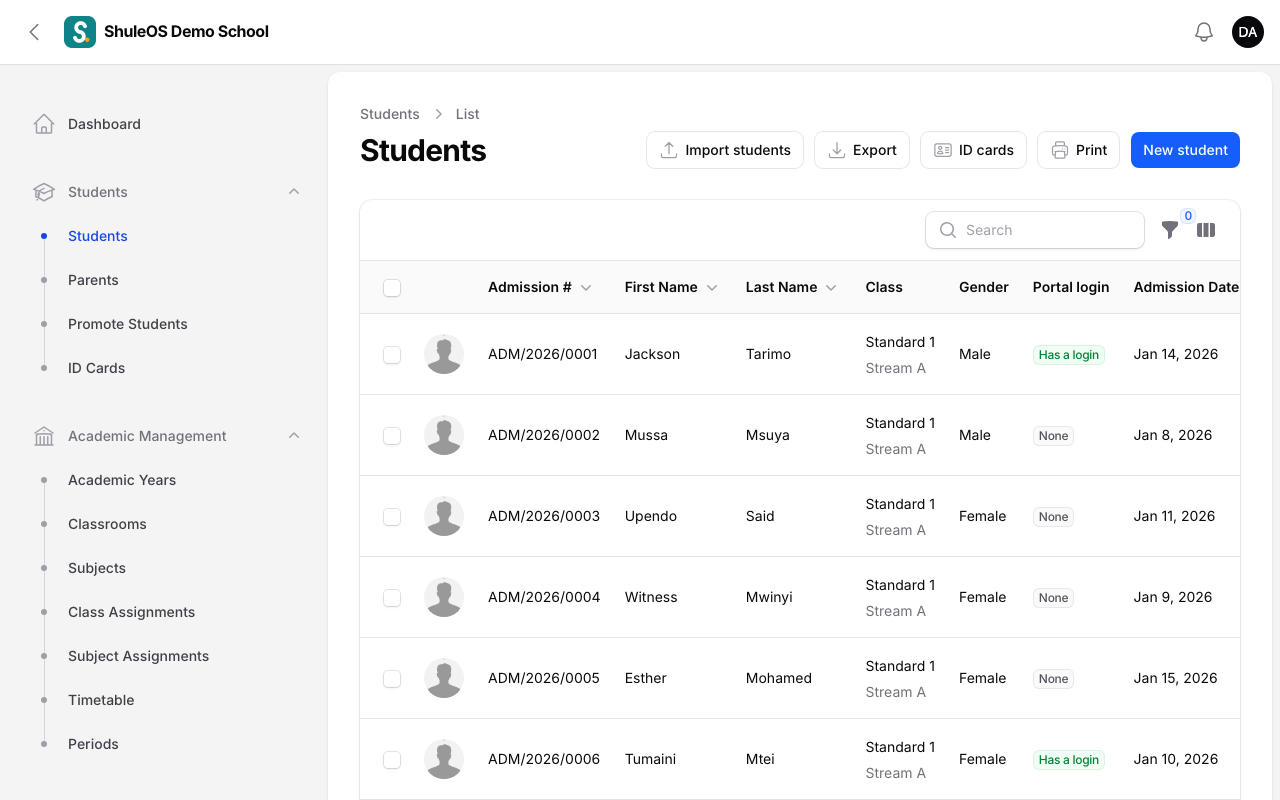
Task: Select checkbox for ADM/2026/0006 row
Action: [392, 760]
